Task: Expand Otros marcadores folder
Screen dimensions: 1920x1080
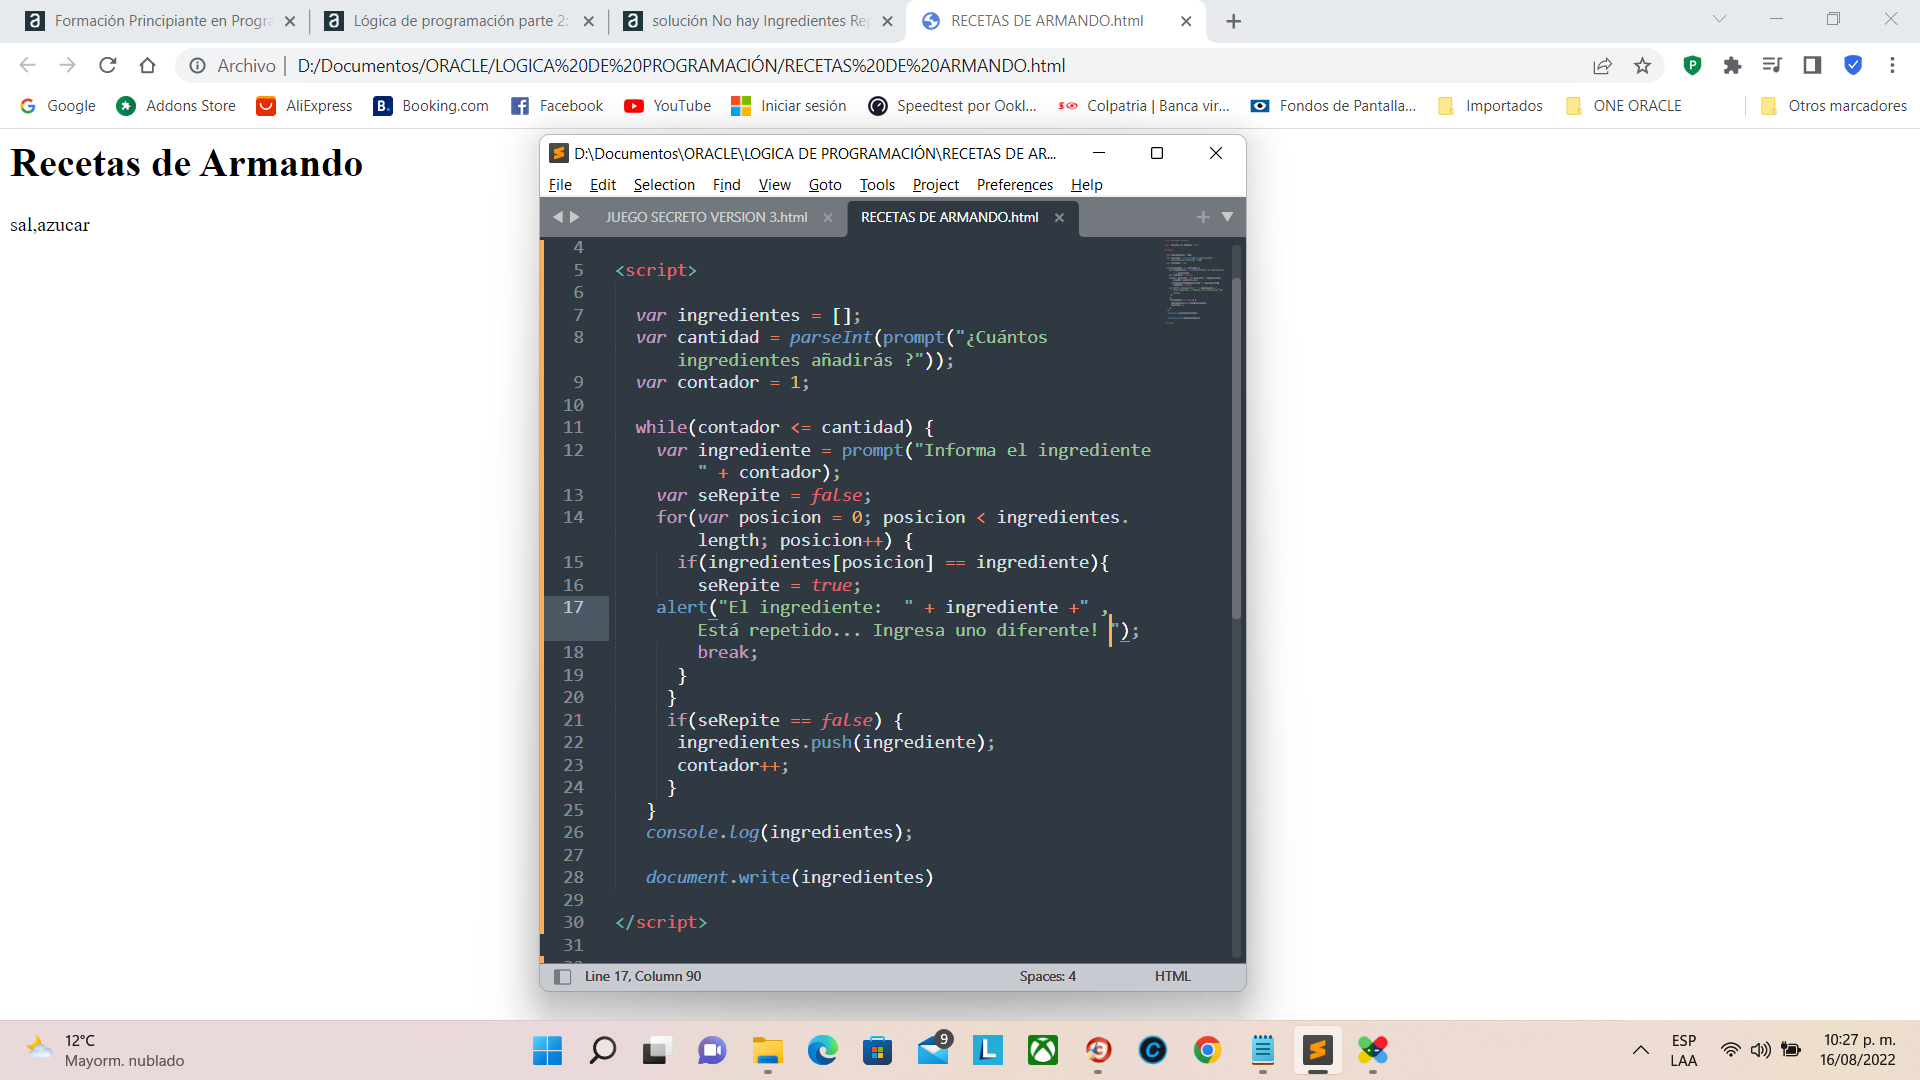Action: tap(1834, 106)
